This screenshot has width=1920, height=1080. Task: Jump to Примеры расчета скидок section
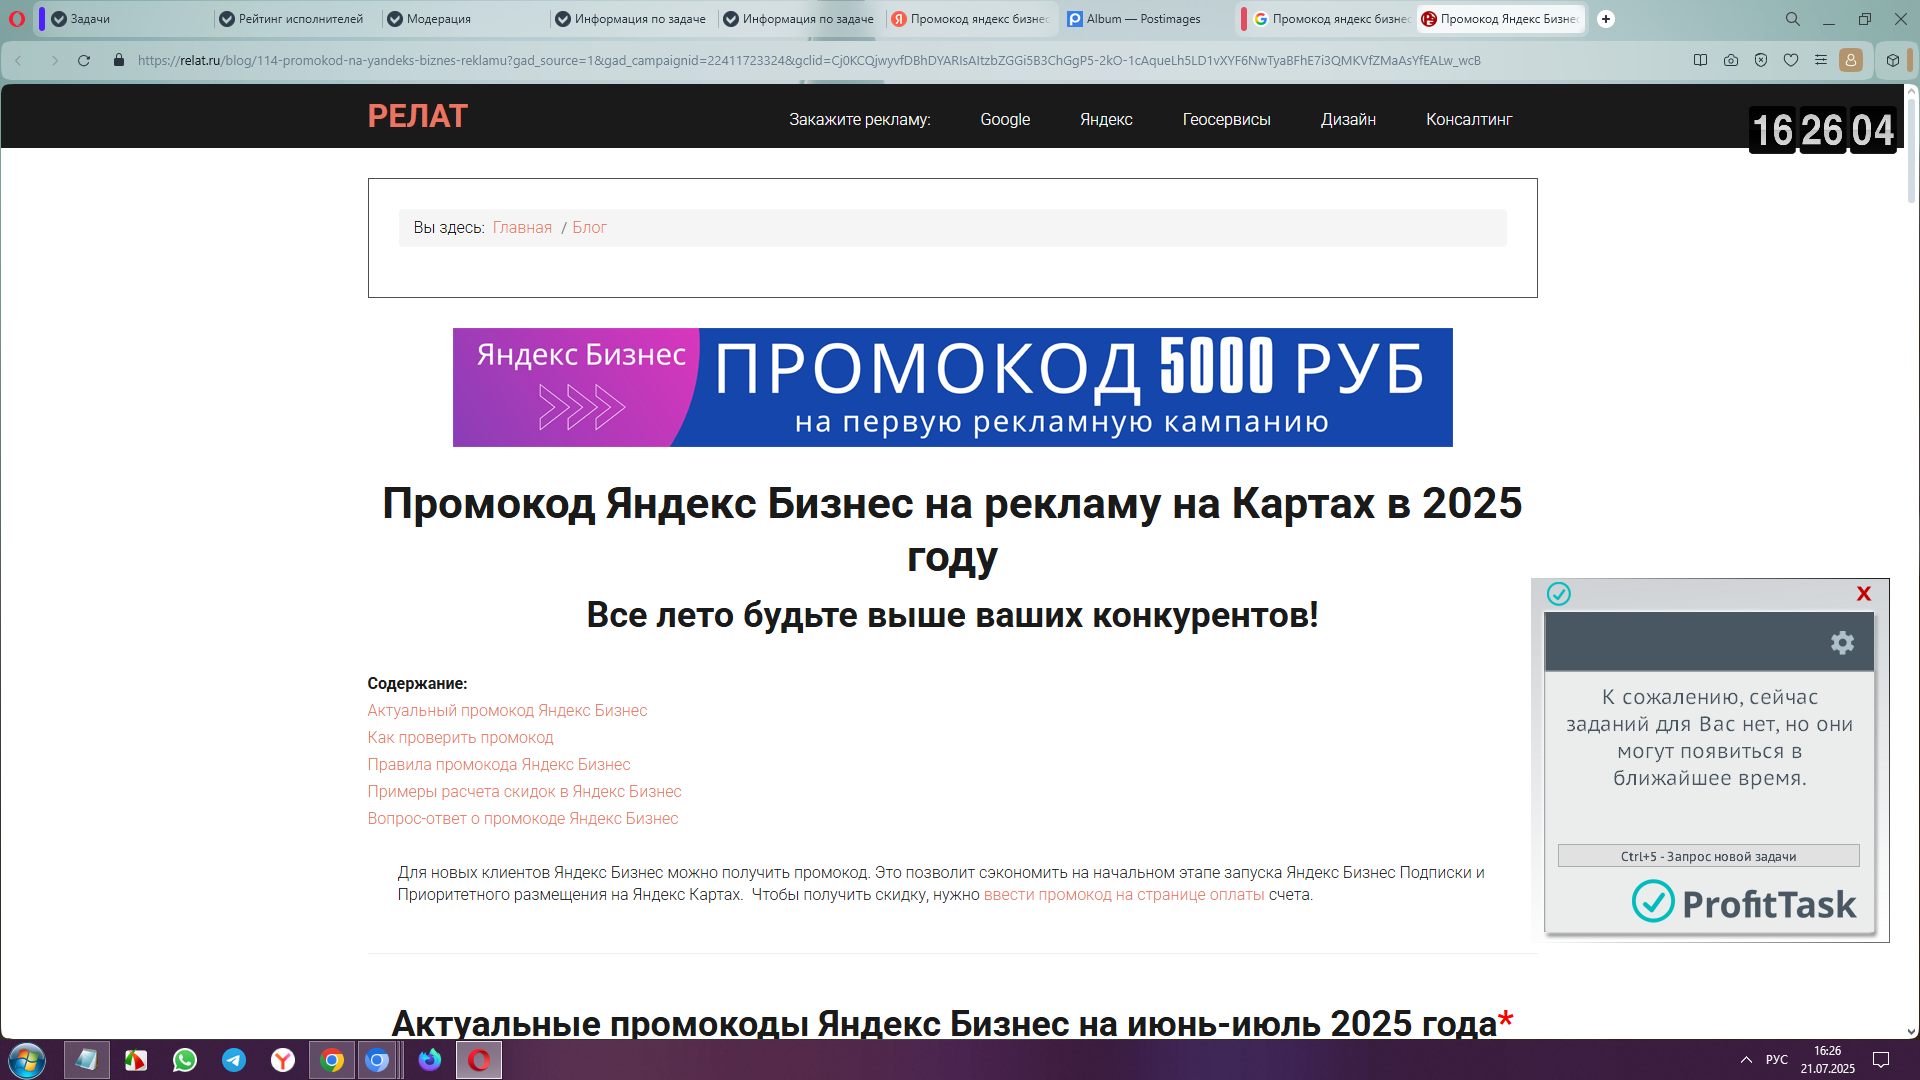pyautogui.click(x=524, y=792)
